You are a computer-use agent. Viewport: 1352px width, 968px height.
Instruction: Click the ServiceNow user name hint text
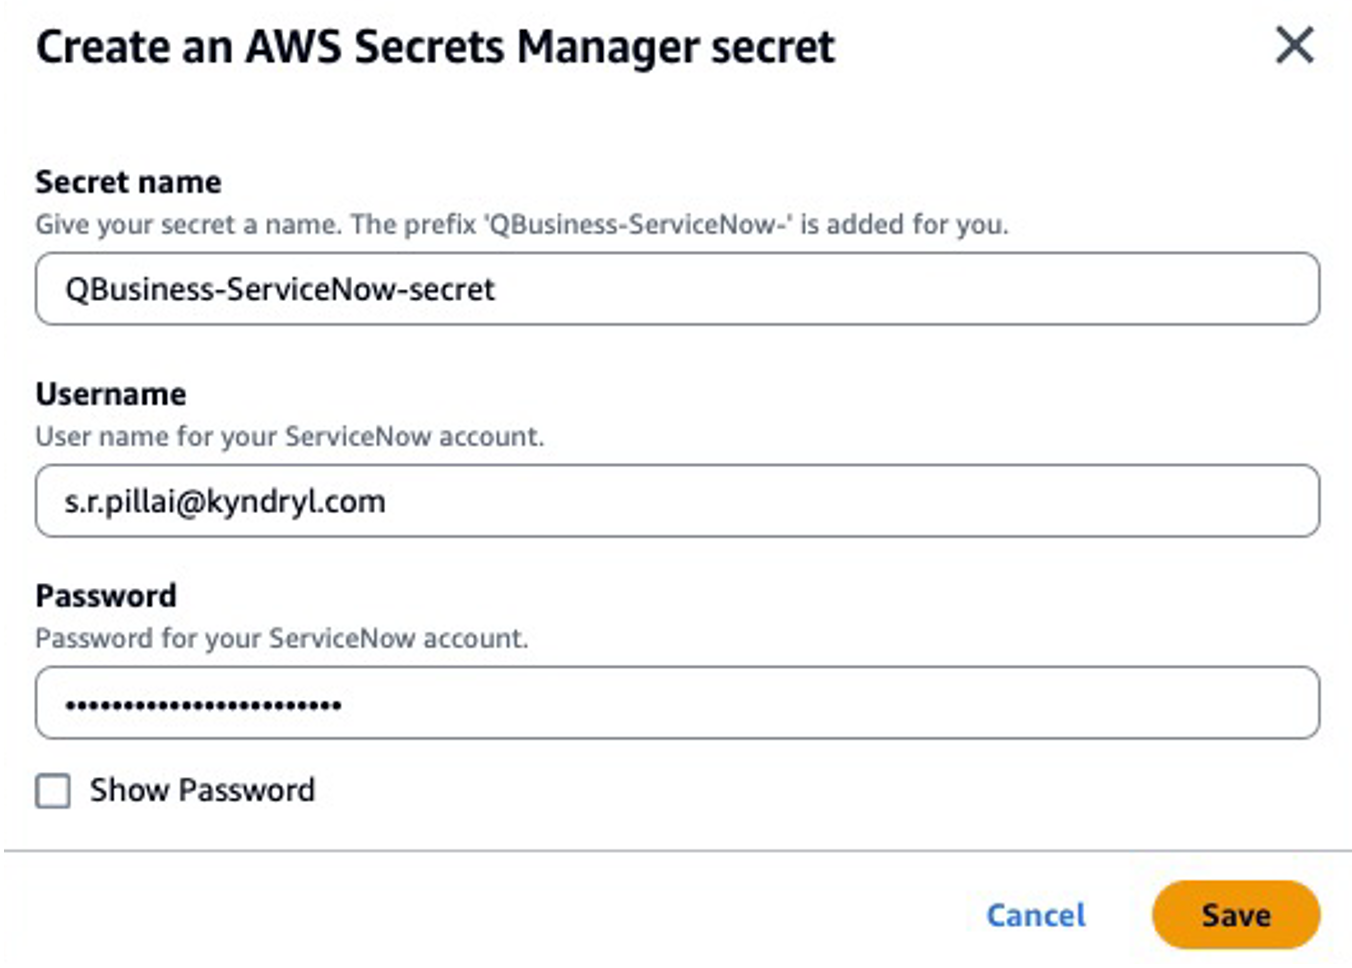[x=289, y=436]
